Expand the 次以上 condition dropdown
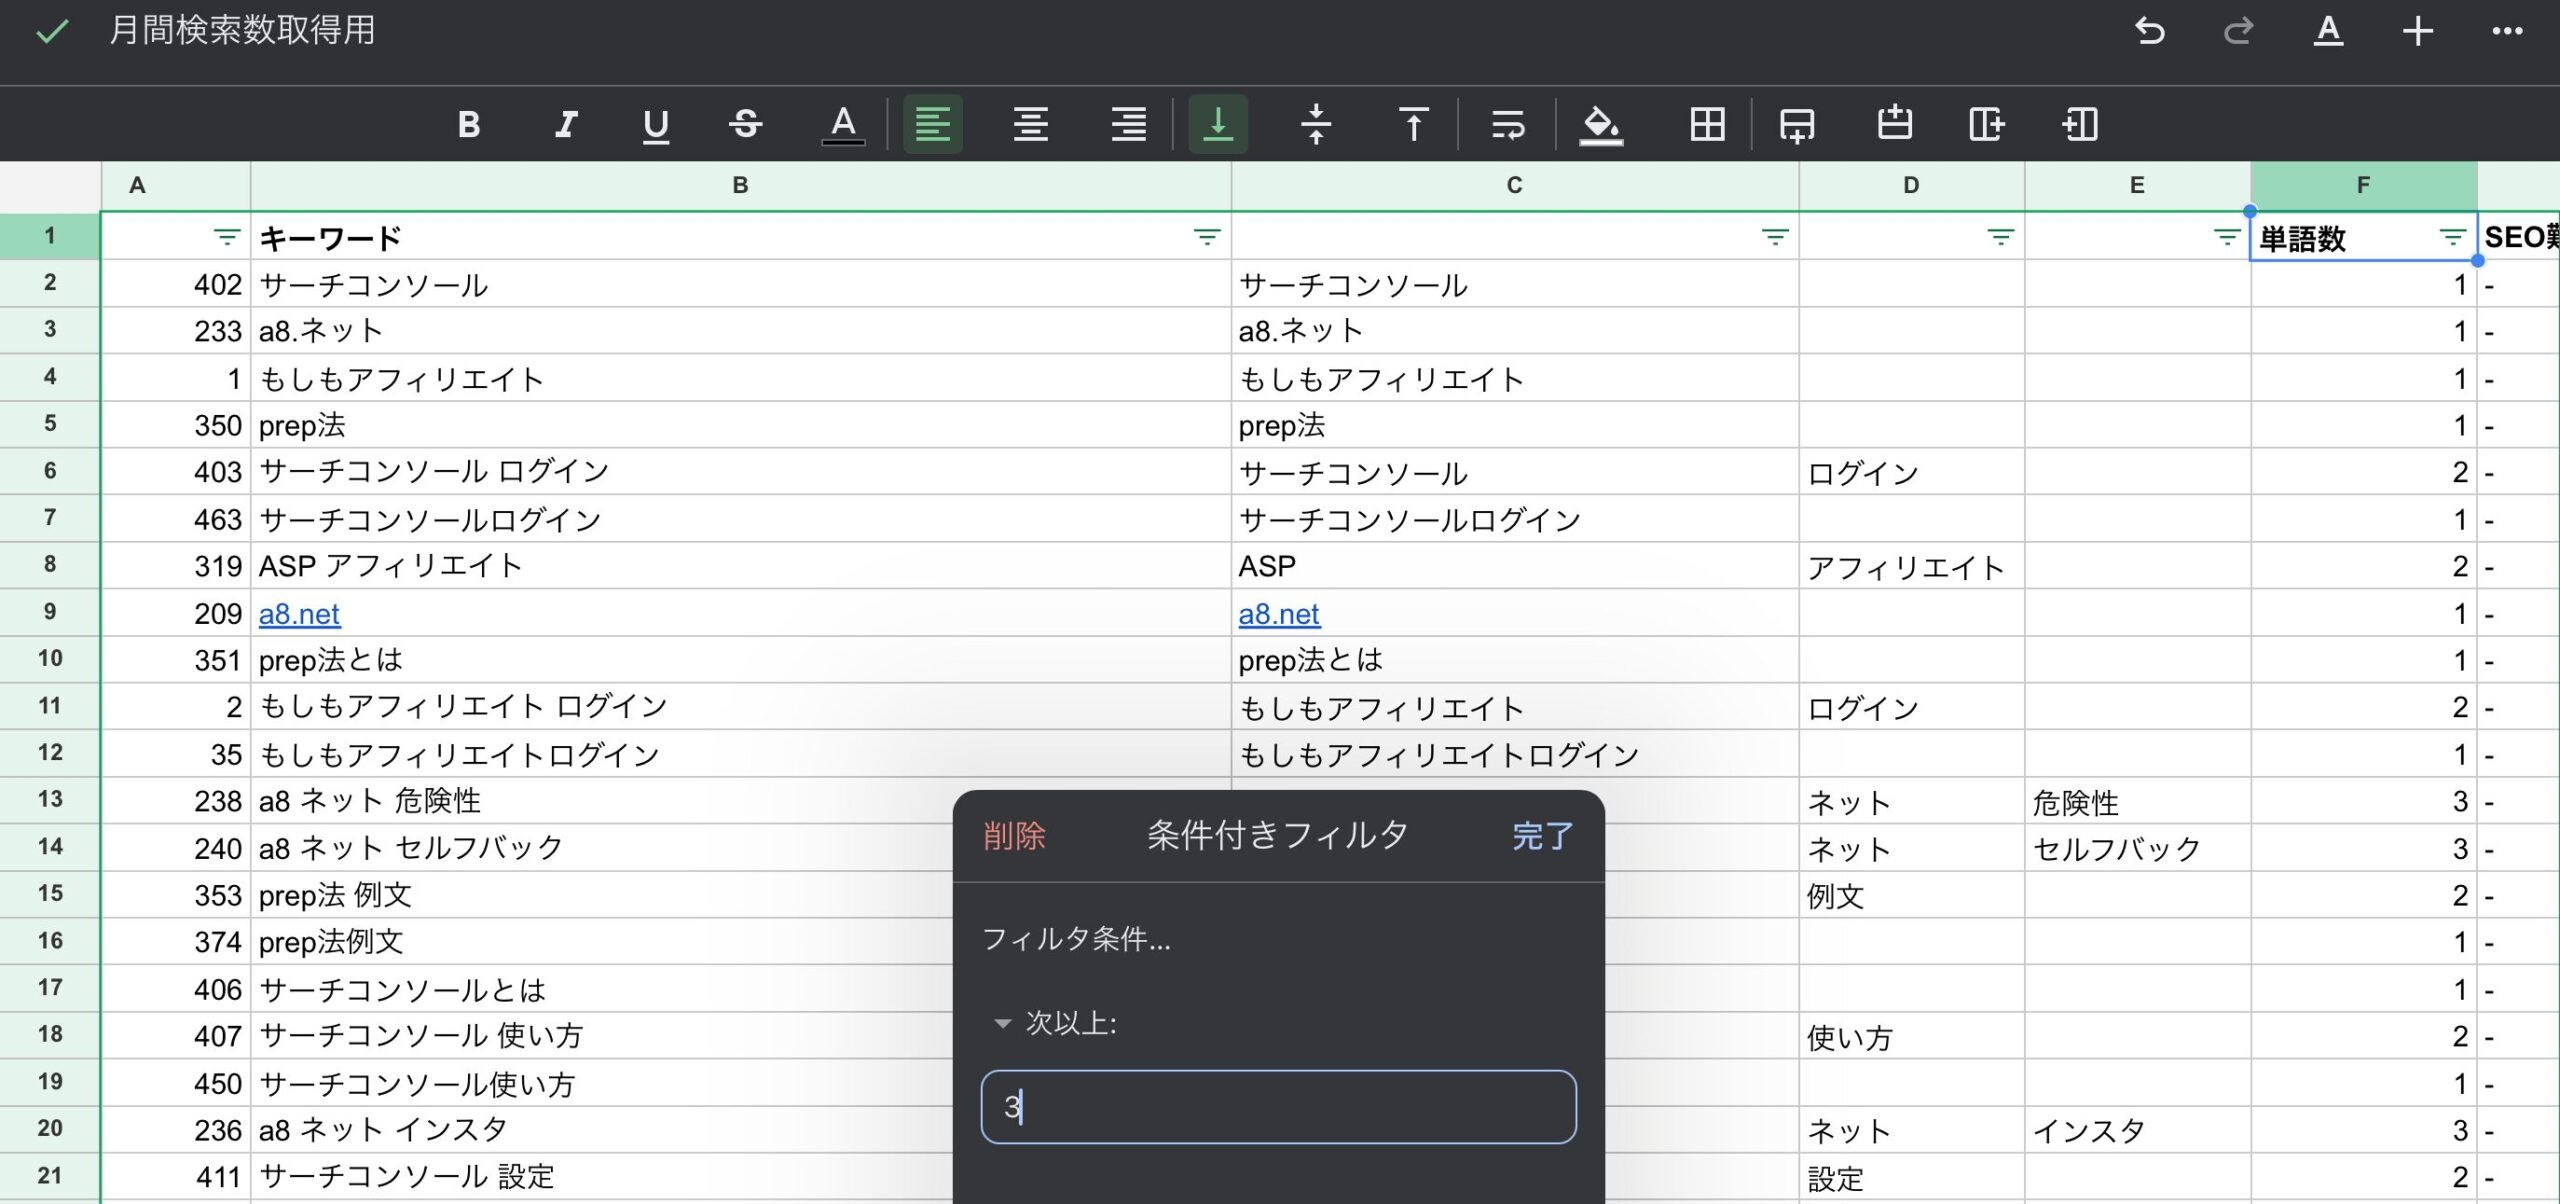The width and height of the screenshot is (2560, 1204). pos(1055,1023)
